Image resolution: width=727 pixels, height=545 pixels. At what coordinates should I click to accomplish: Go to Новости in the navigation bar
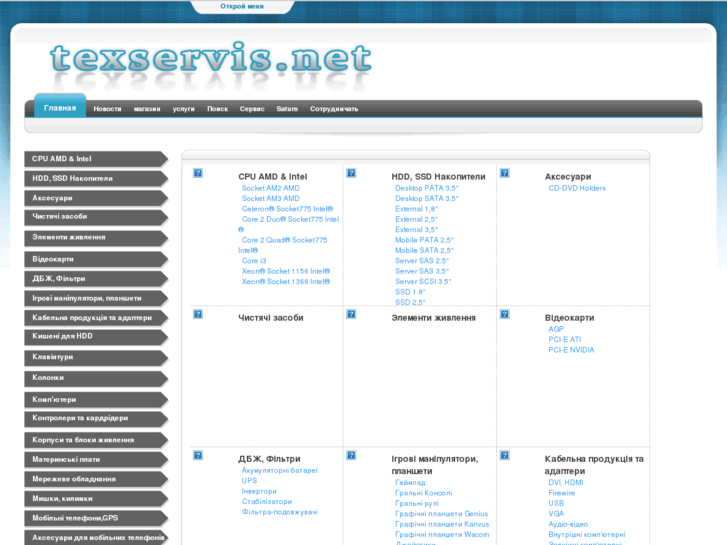coord(107,109)
